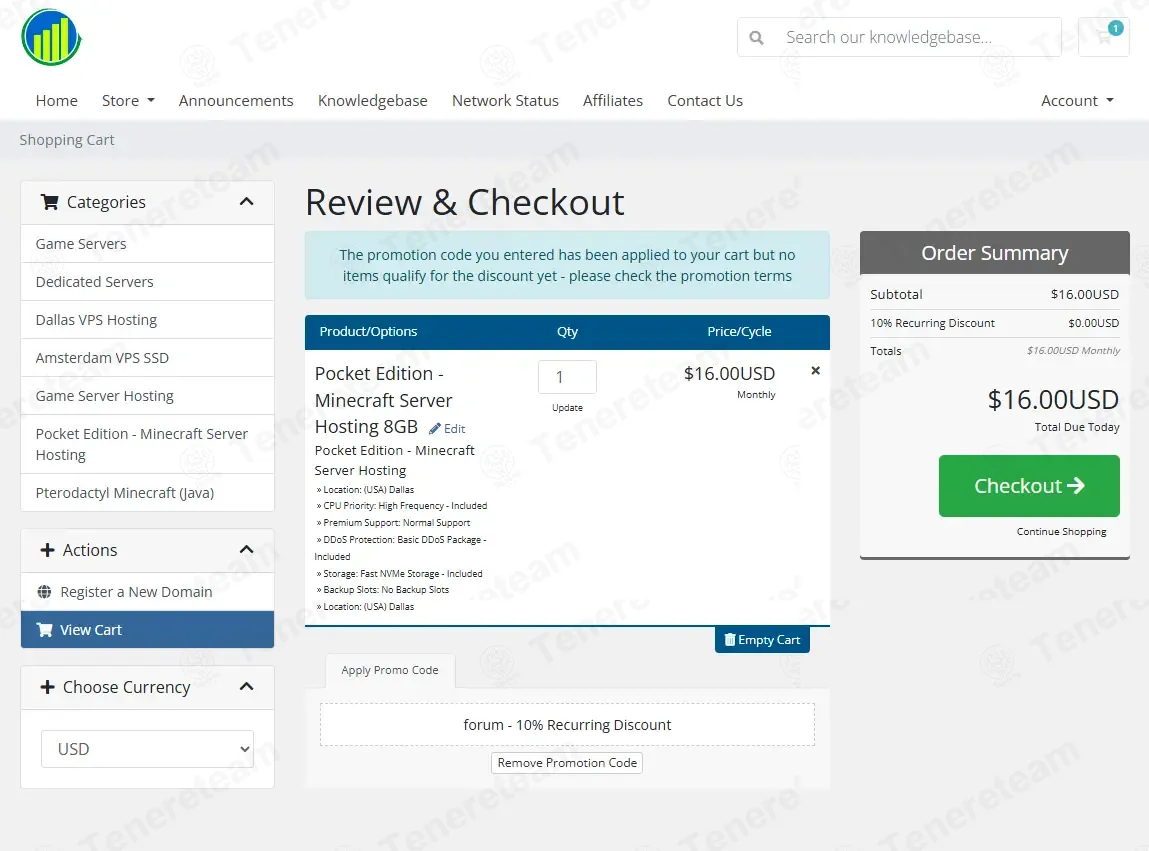Click the green Checkout button
The image size is (1149, 851).
tap(1029, 486)
